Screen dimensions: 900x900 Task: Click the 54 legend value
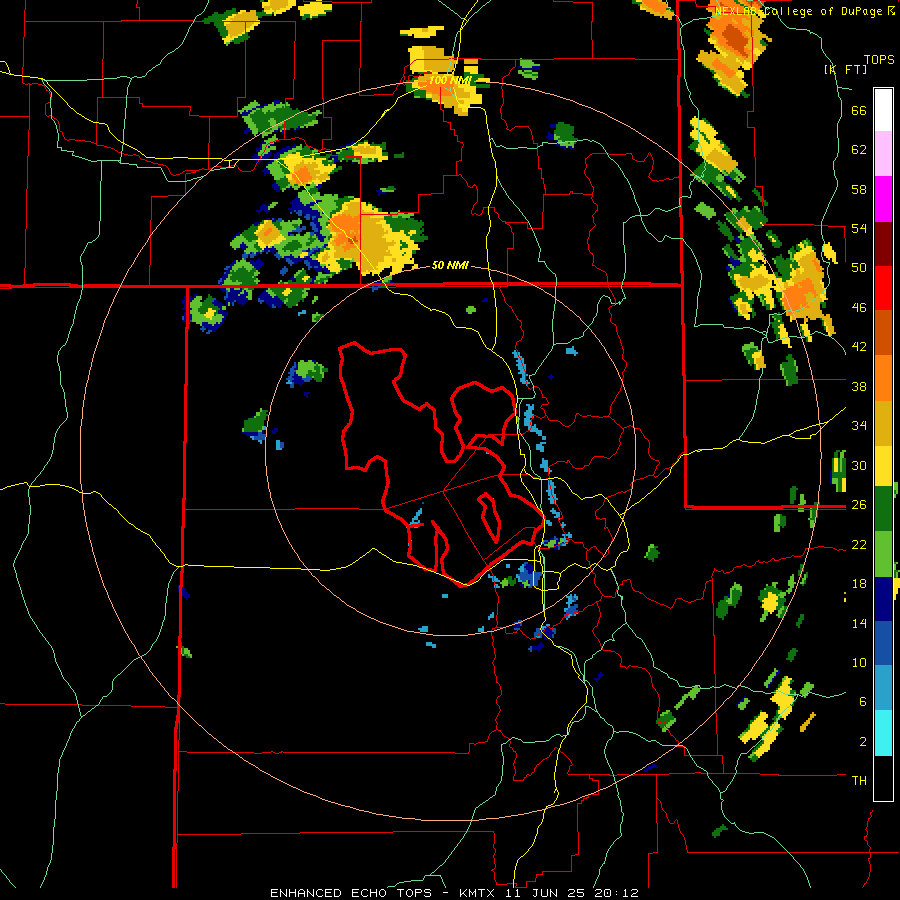[x=859, y=228]
